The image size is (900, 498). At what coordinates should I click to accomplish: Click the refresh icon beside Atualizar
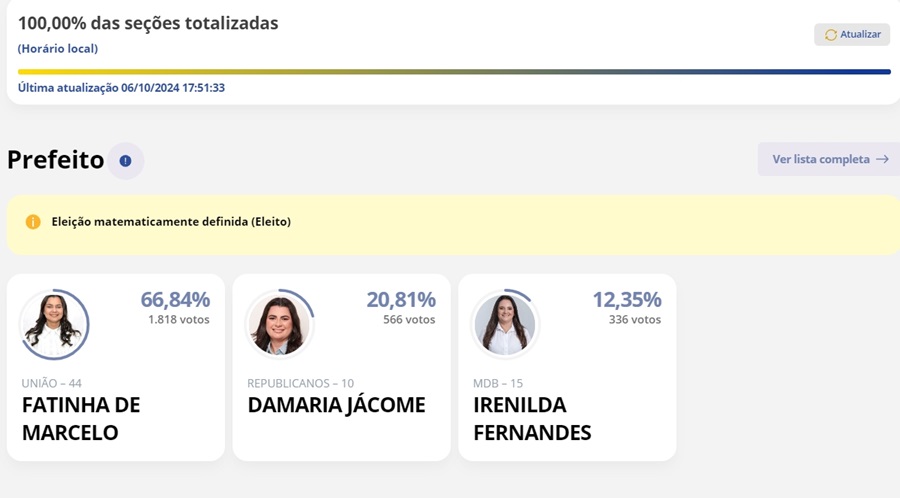[830, 35]
